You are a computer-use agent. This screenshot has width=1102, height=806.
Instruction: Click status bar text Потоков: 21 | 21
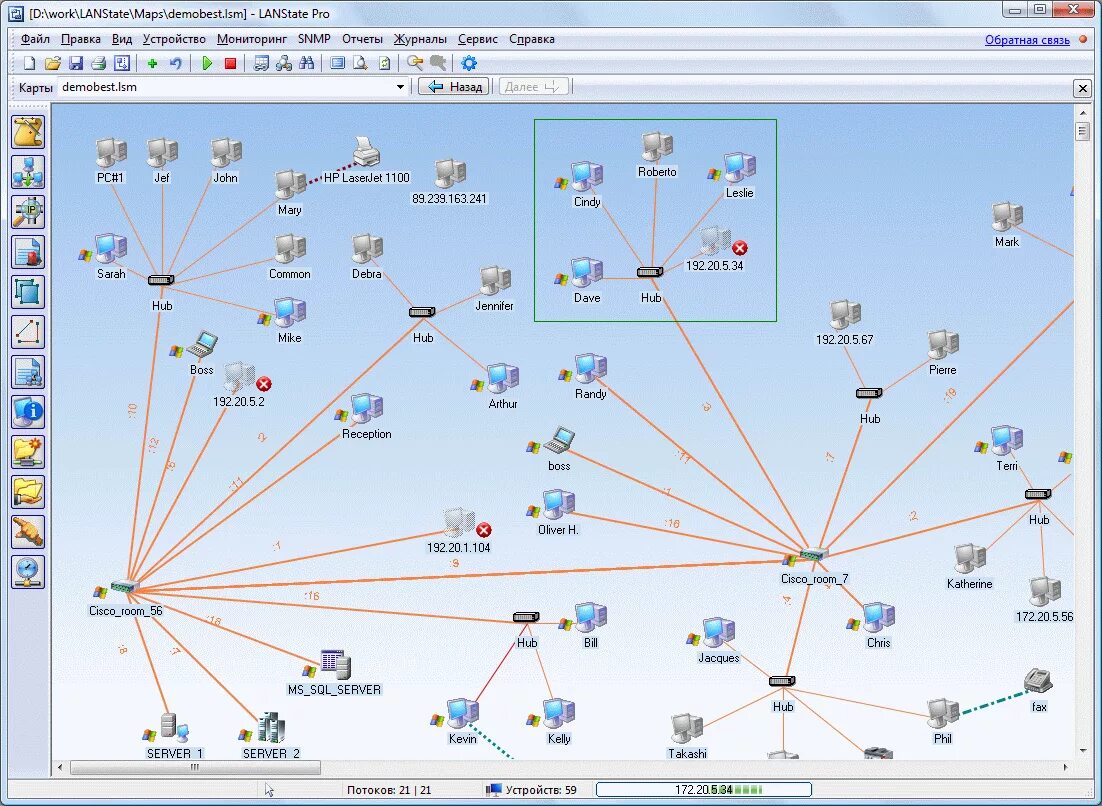coord(389,790)
